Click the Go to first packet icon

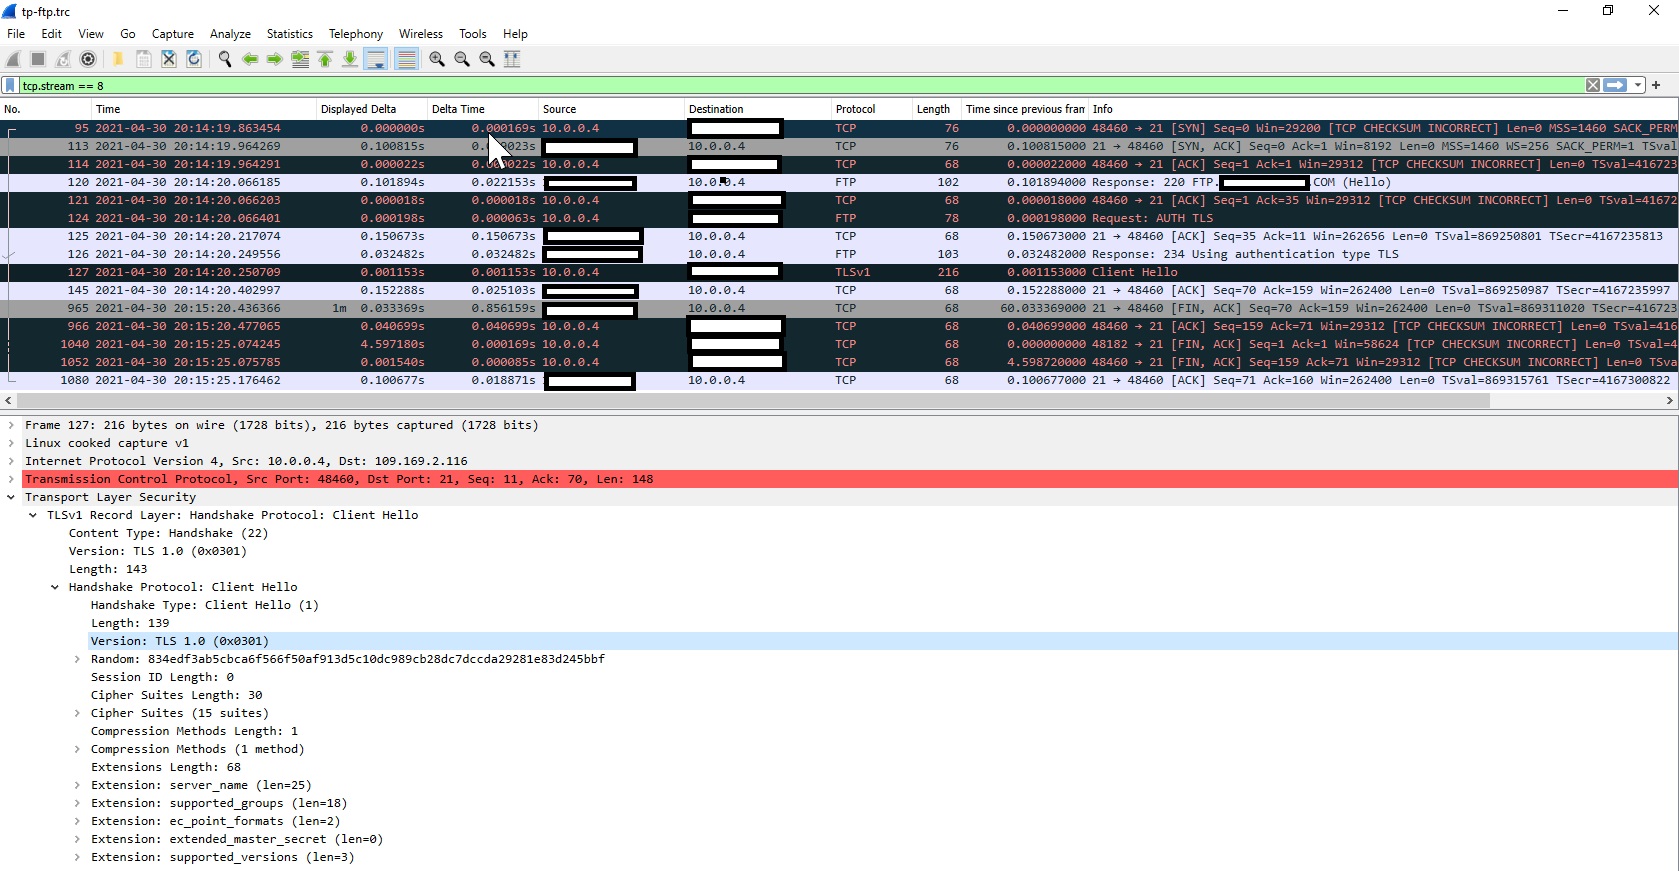(325, 60)
